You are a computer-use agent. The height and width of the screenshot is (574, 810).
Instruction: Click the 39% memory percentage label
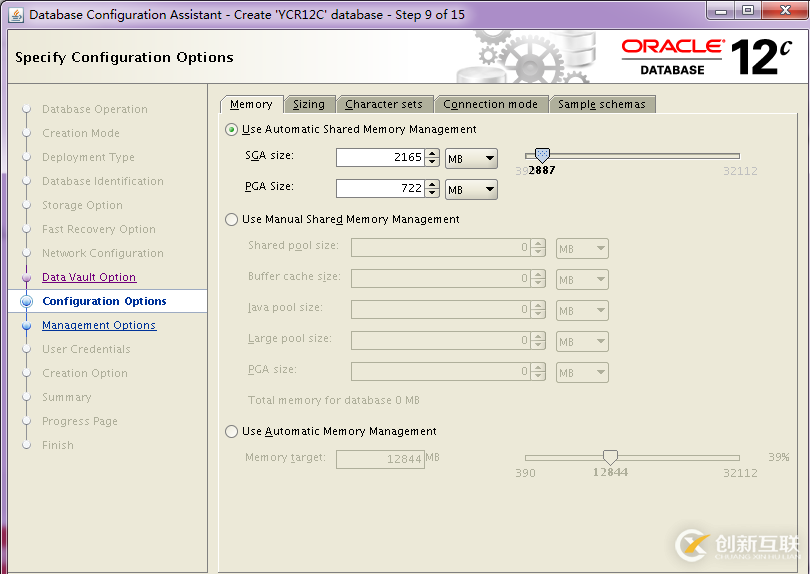778,457
